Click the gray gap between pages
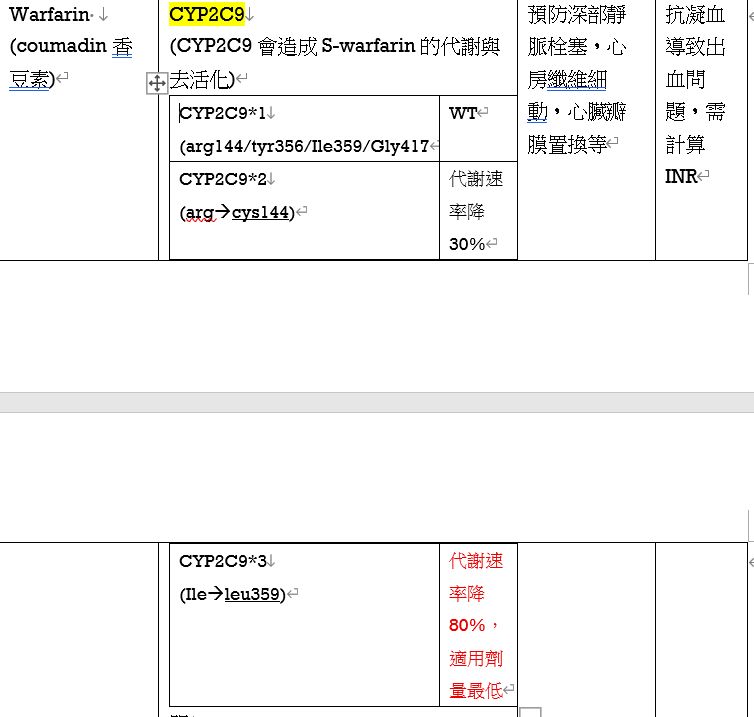The image size is (754, 717). [377, 402]
